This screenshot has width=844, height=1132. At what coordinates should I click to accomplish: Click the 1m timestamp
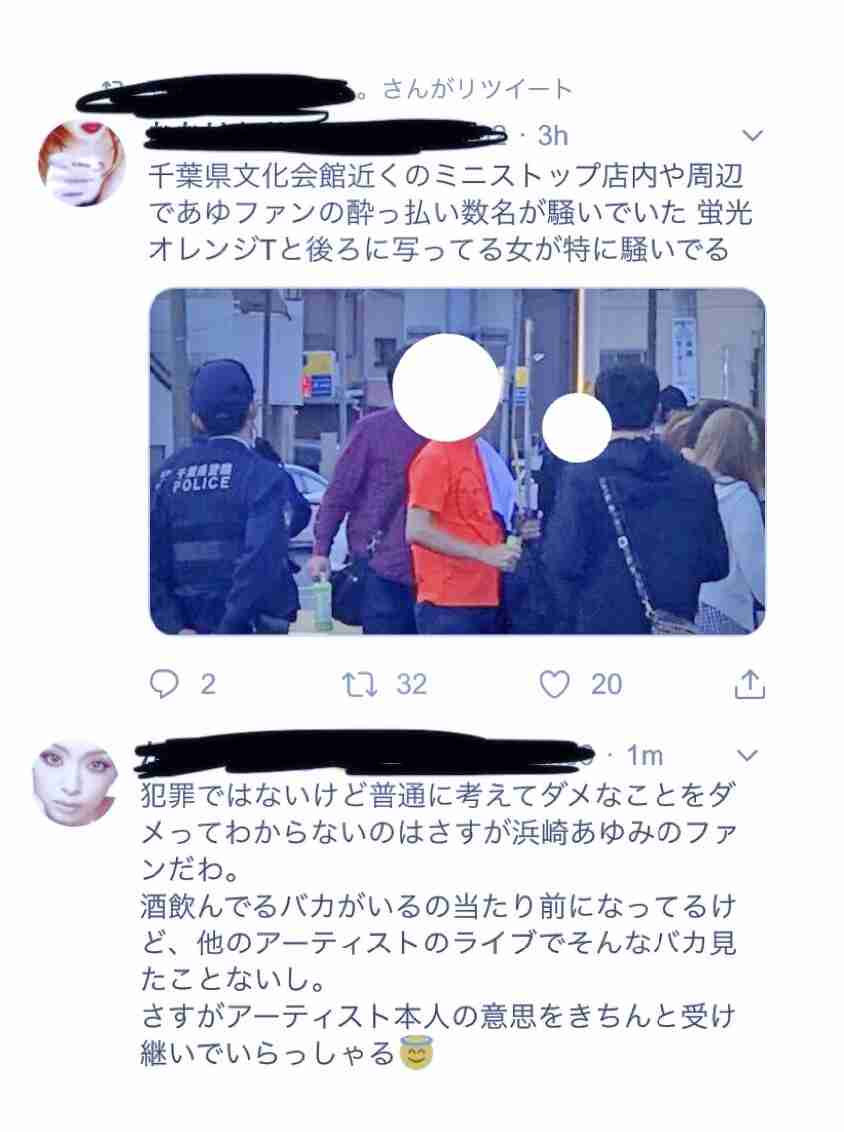644,755
